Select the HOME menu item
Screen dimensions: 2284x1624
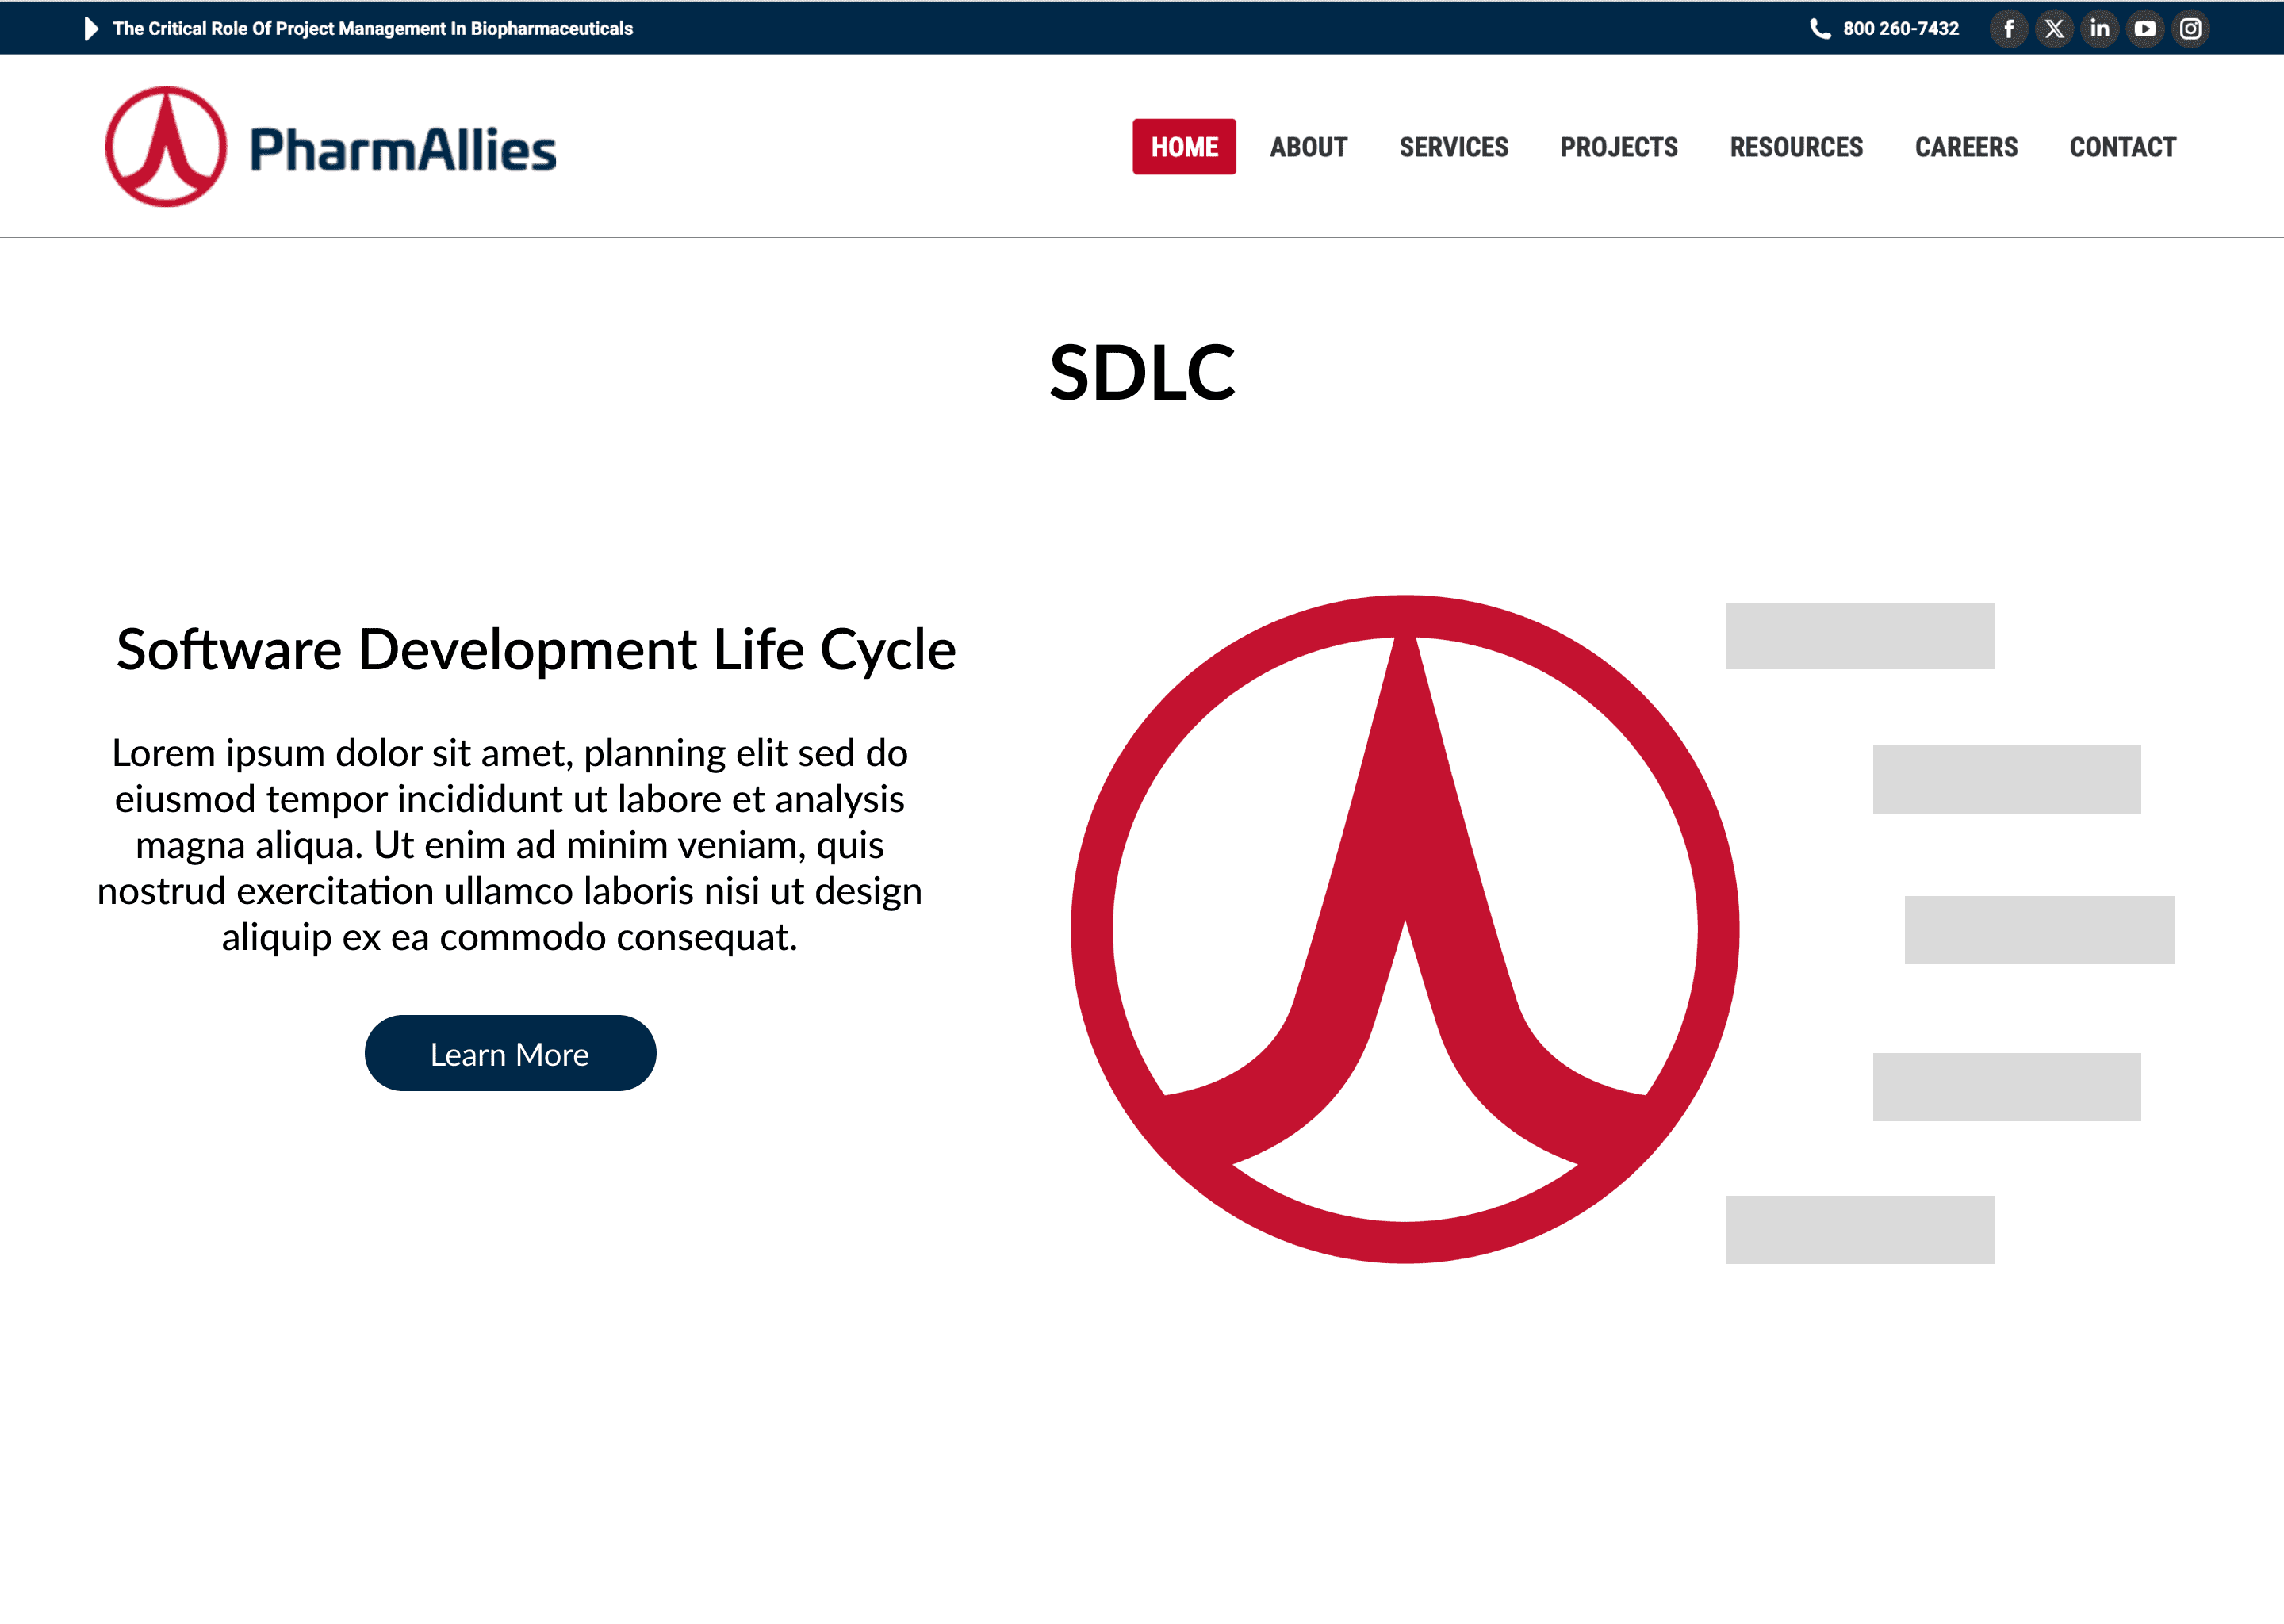click(1184, 147)
